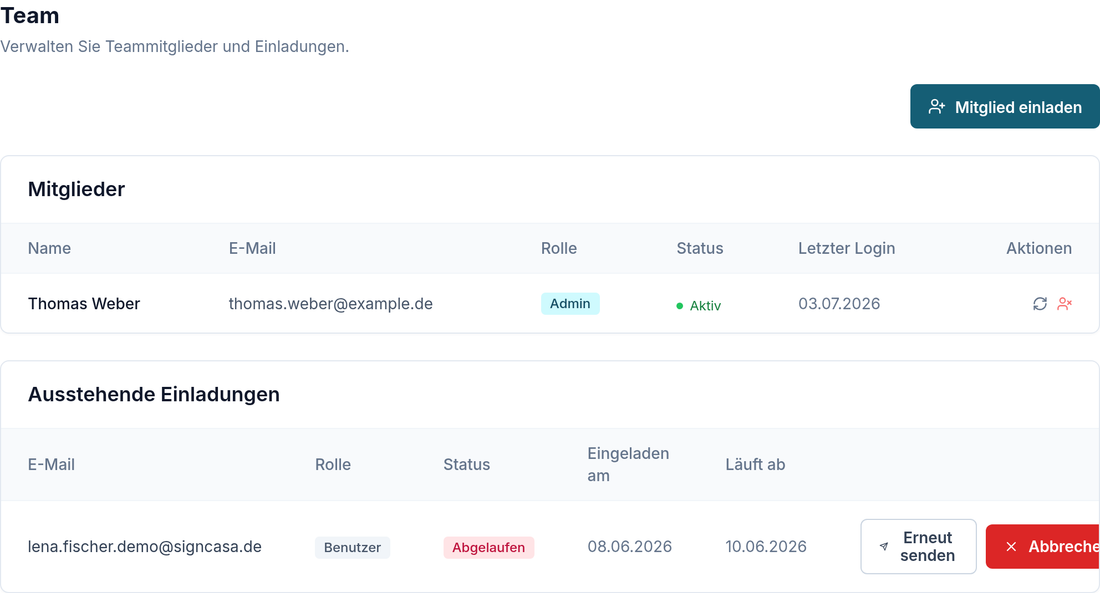Select the Admin role badge
The image size is (1100, 593).
(x=570, y=304)
